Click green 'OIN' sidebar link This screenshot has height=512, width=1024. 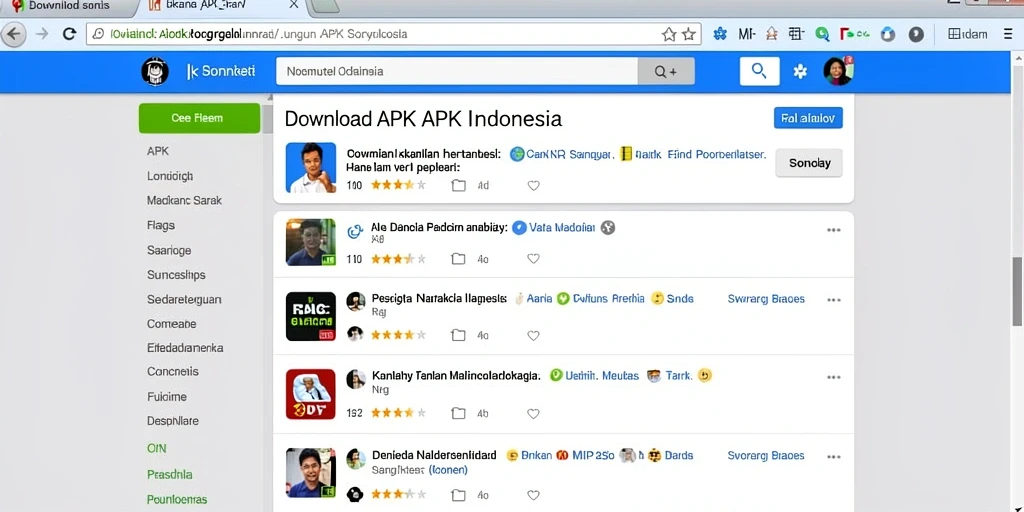(157, 448)
